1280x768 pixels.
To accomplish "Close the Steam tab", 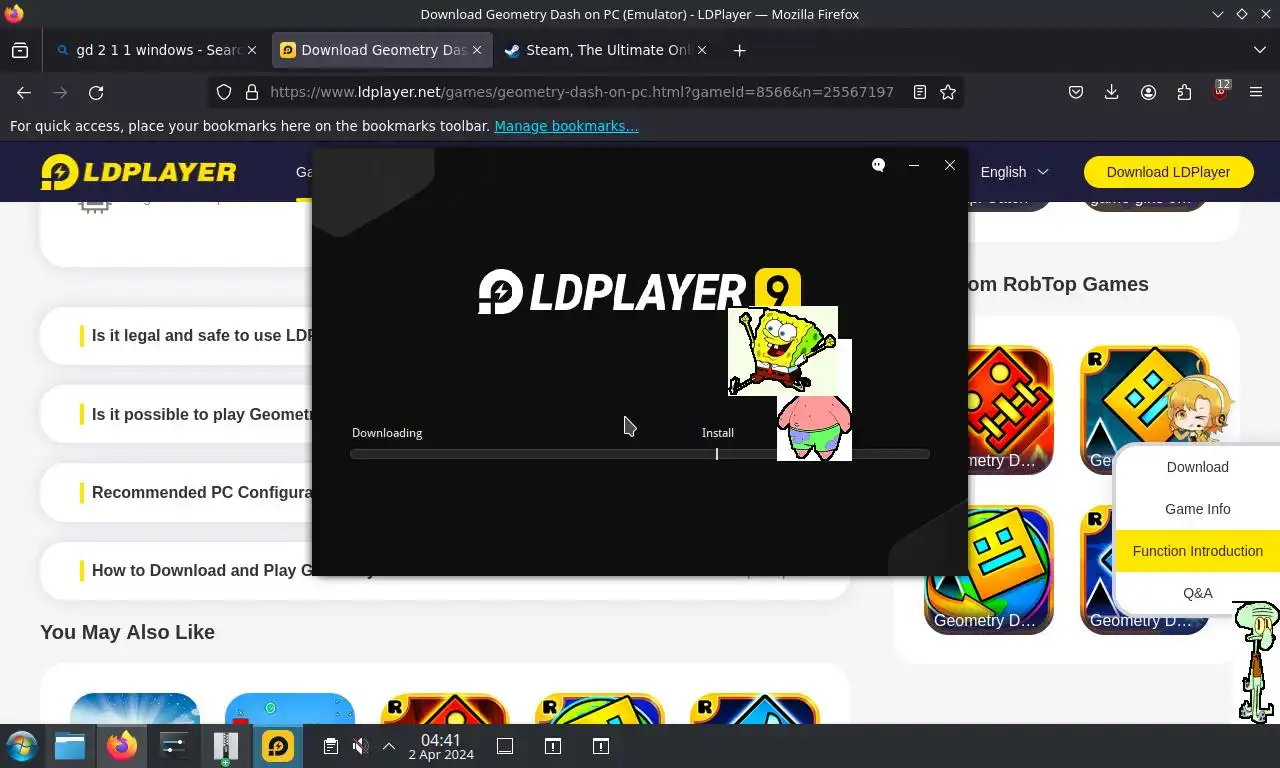I will point(701,50).
